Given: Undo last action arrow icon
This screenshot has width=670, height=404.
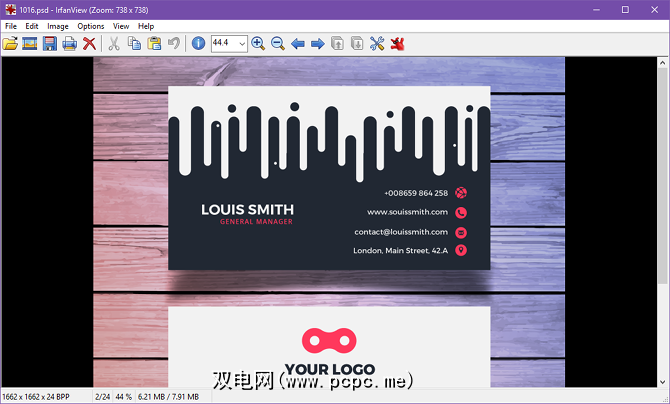Looking at the screenshot, I should pyautogui.click(x=174, y=43).
